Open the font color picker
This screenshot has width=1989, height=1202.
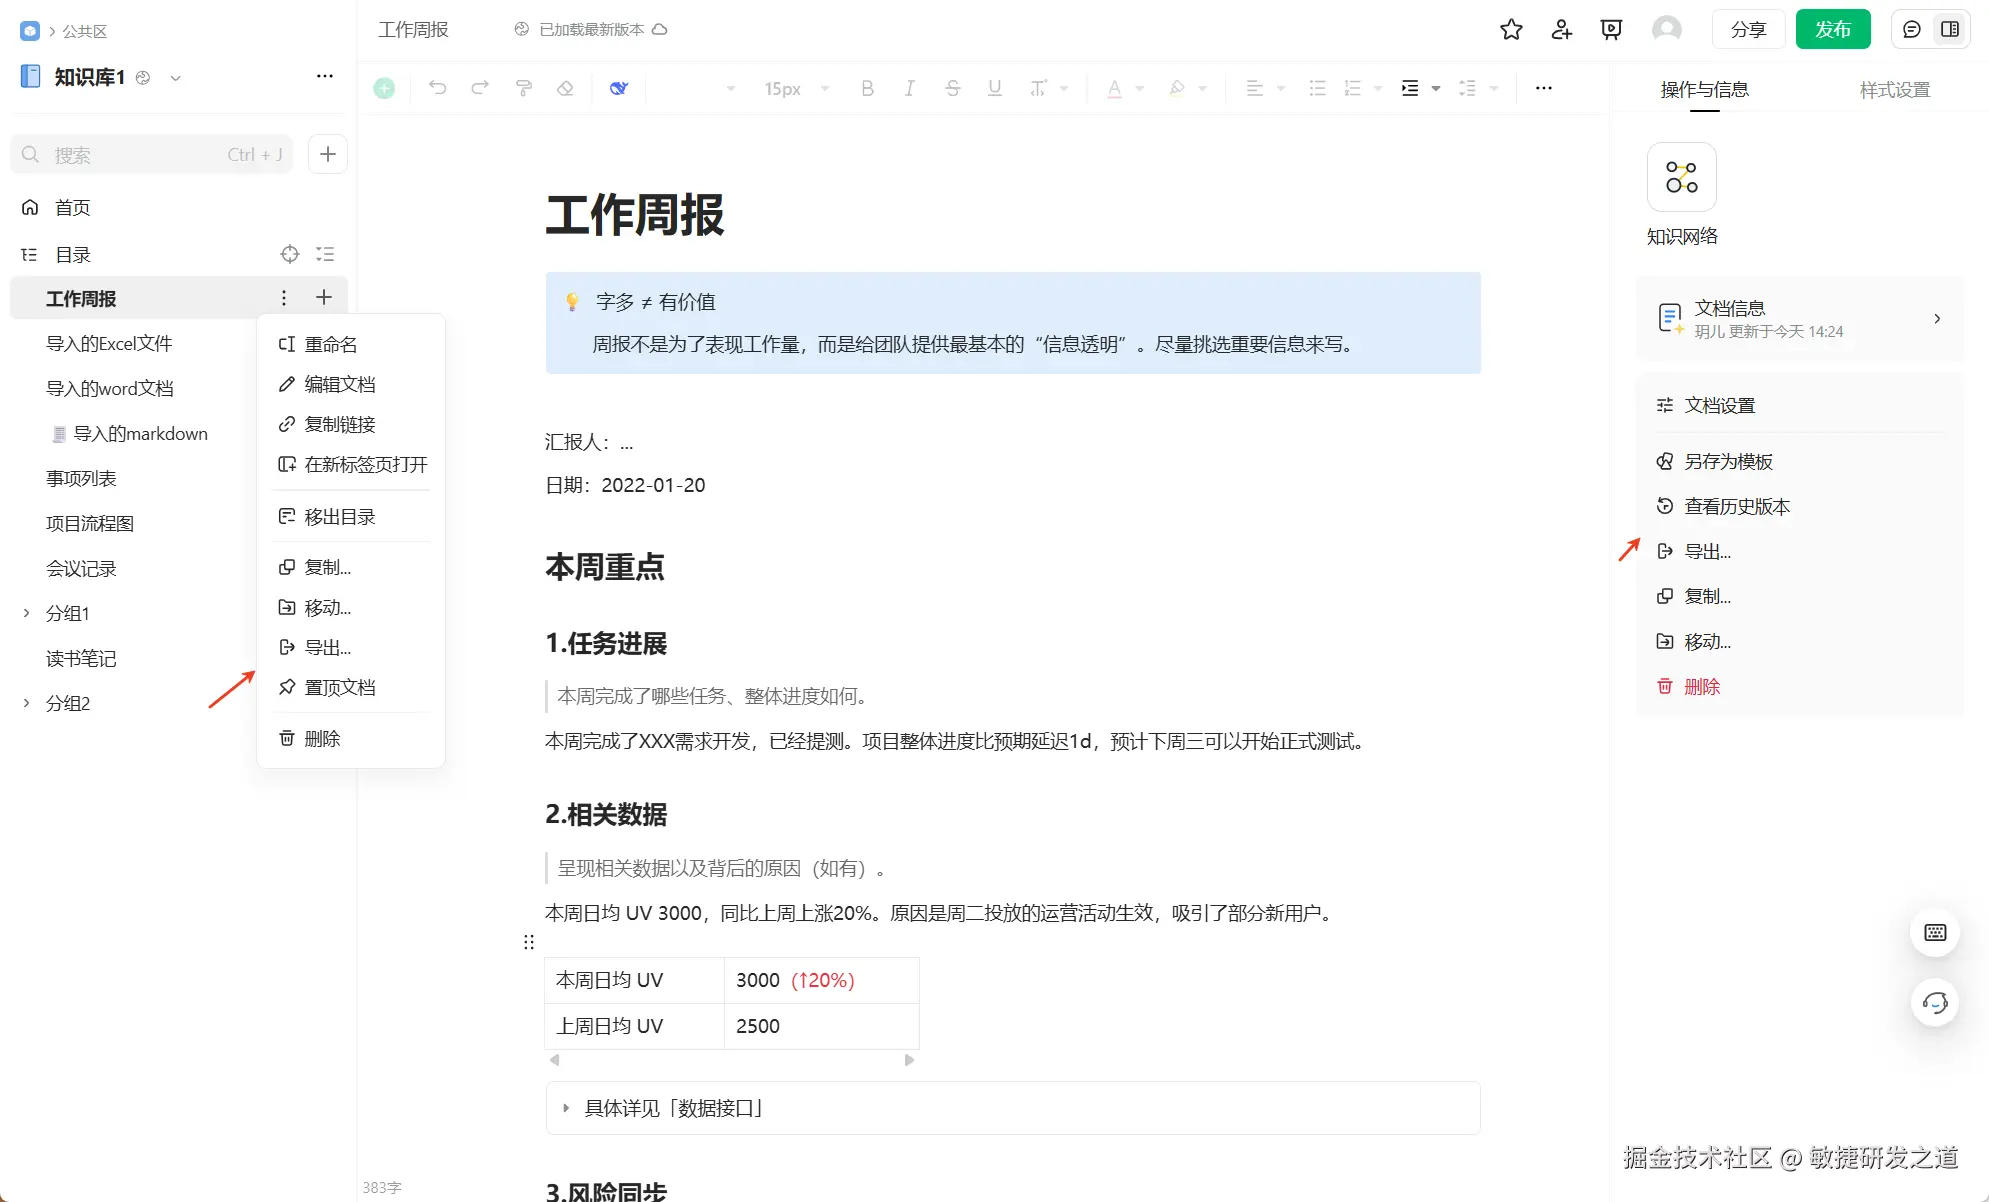(1114, 88)
